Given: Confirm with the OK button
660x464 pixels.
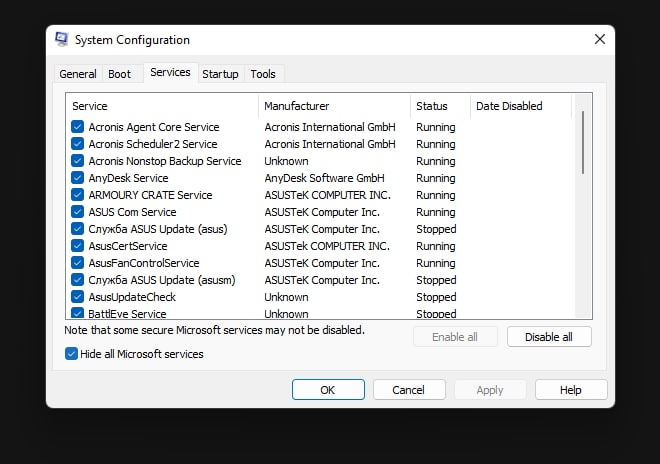Looking at the screenshot, I should (328, 389).
